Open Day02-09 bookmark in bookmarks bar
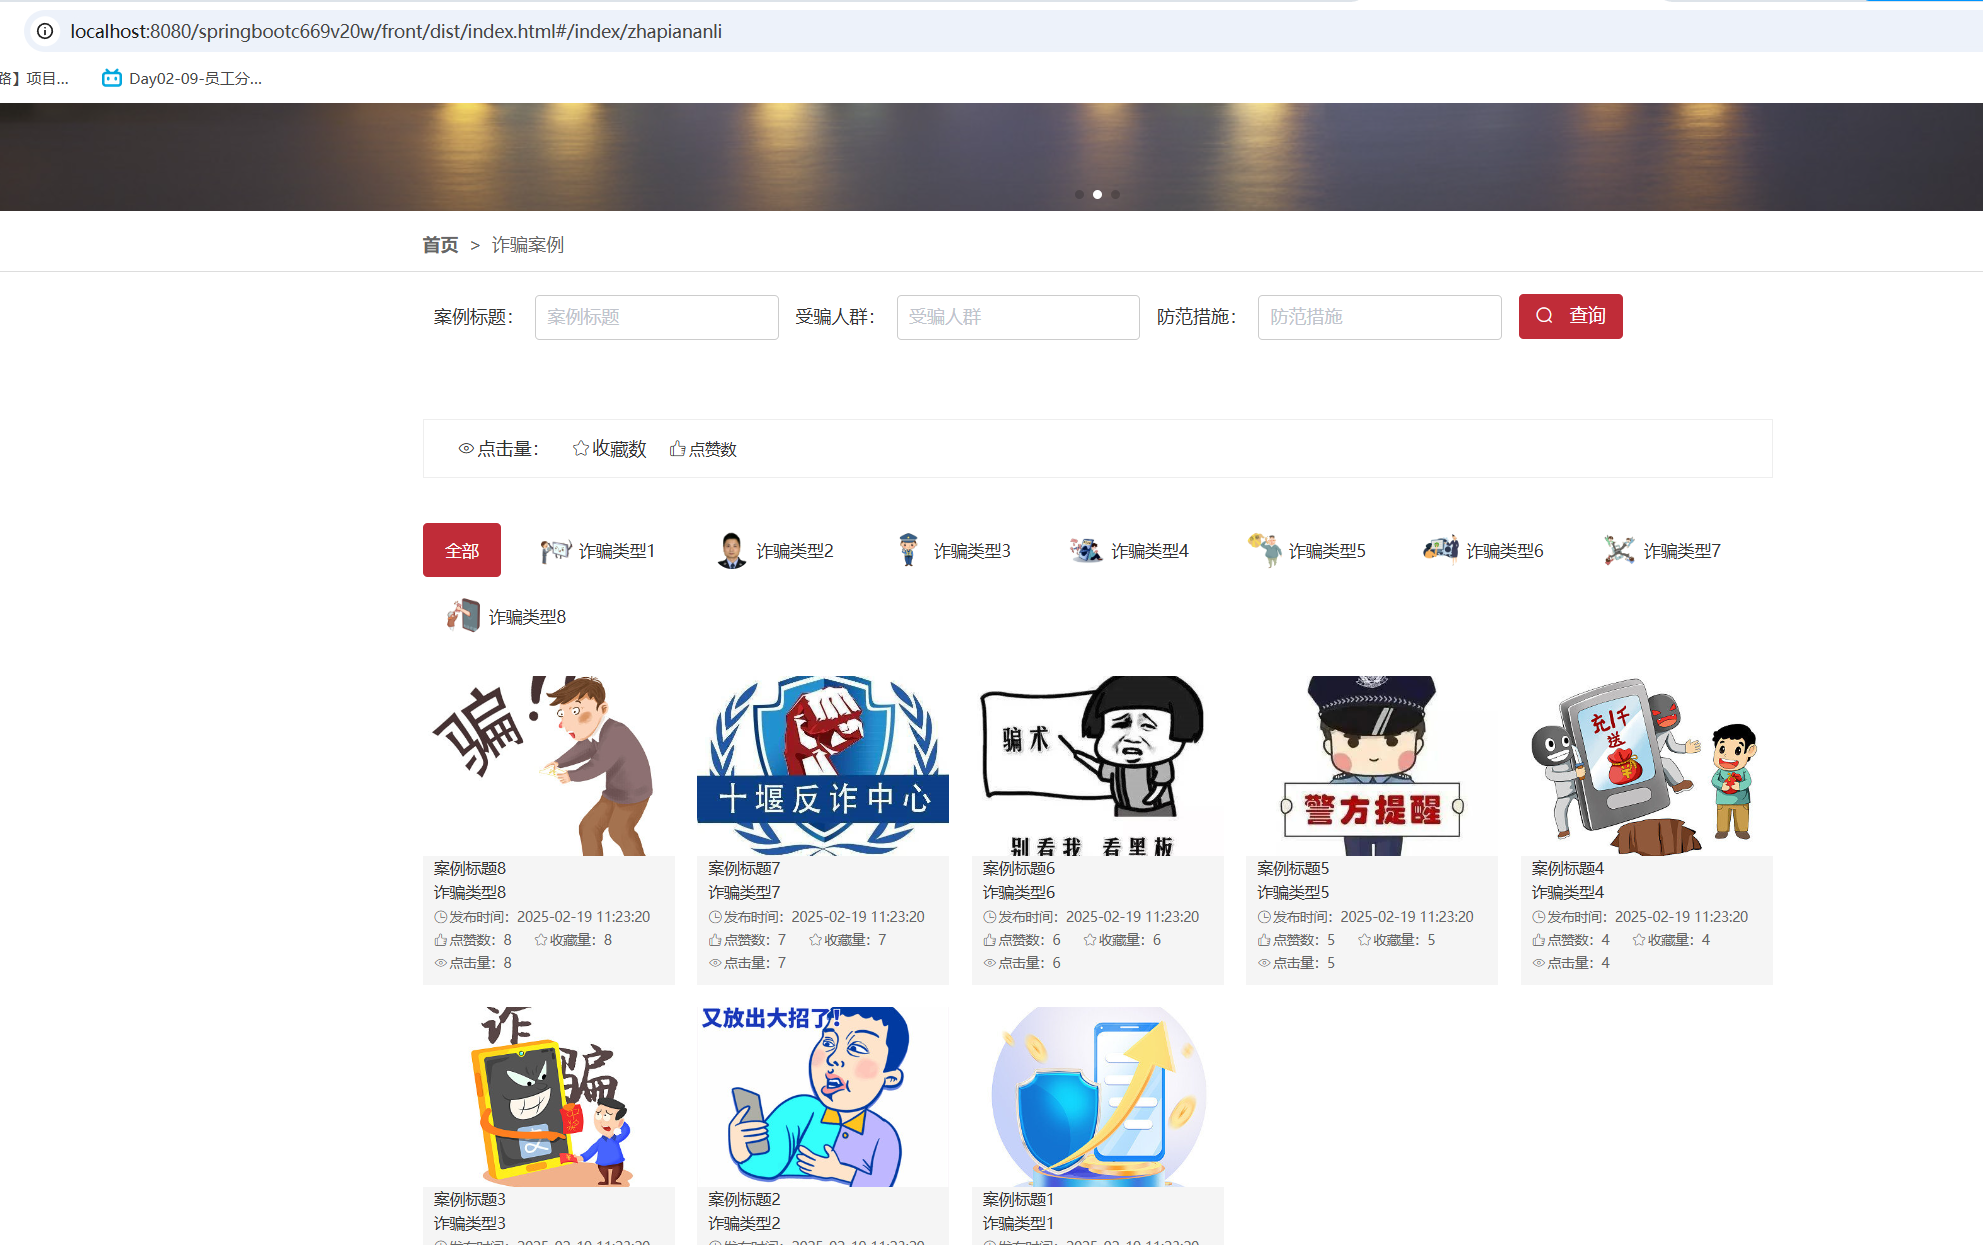Screen dimensions: 1983x1245 click(x=183, y=78)
